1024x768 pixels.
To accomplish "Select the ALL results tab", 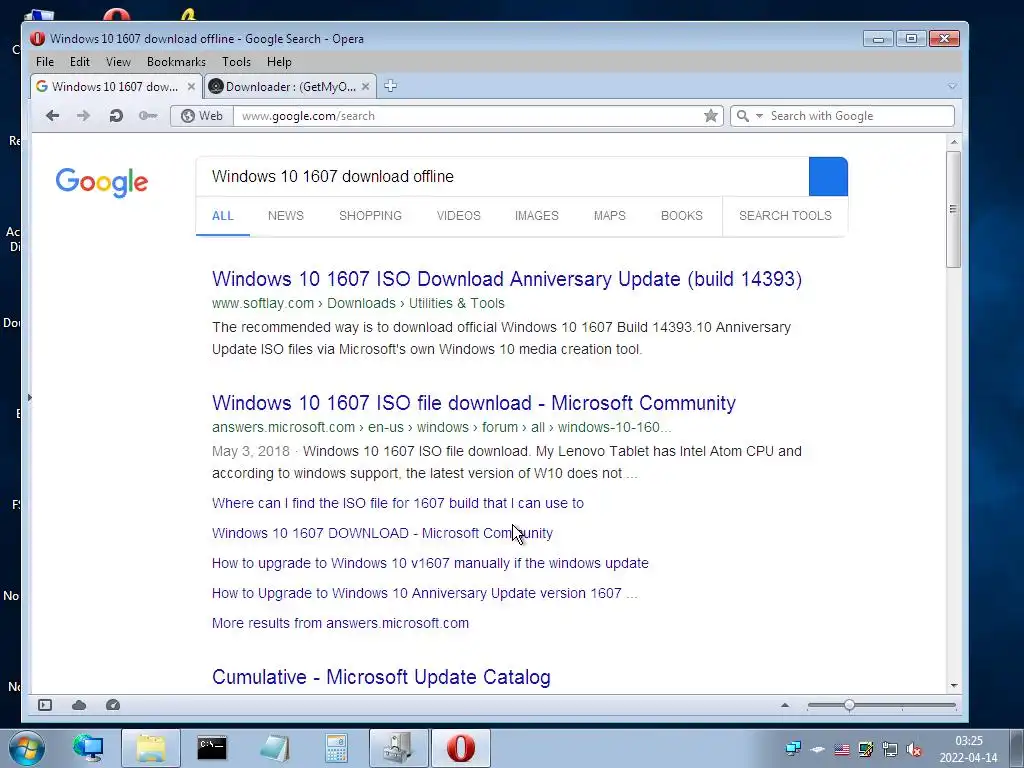I will pos(223,216).
